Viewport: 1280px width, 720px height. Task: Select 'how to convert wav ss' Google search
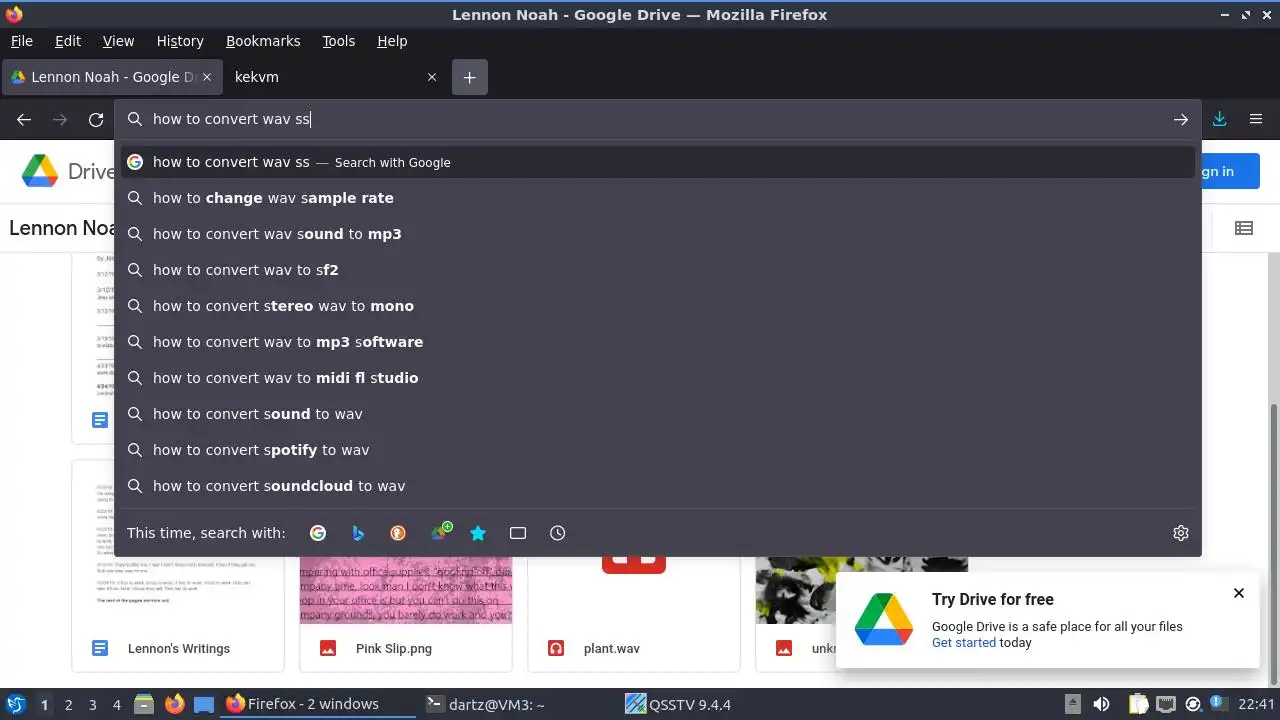pos(658,162)
